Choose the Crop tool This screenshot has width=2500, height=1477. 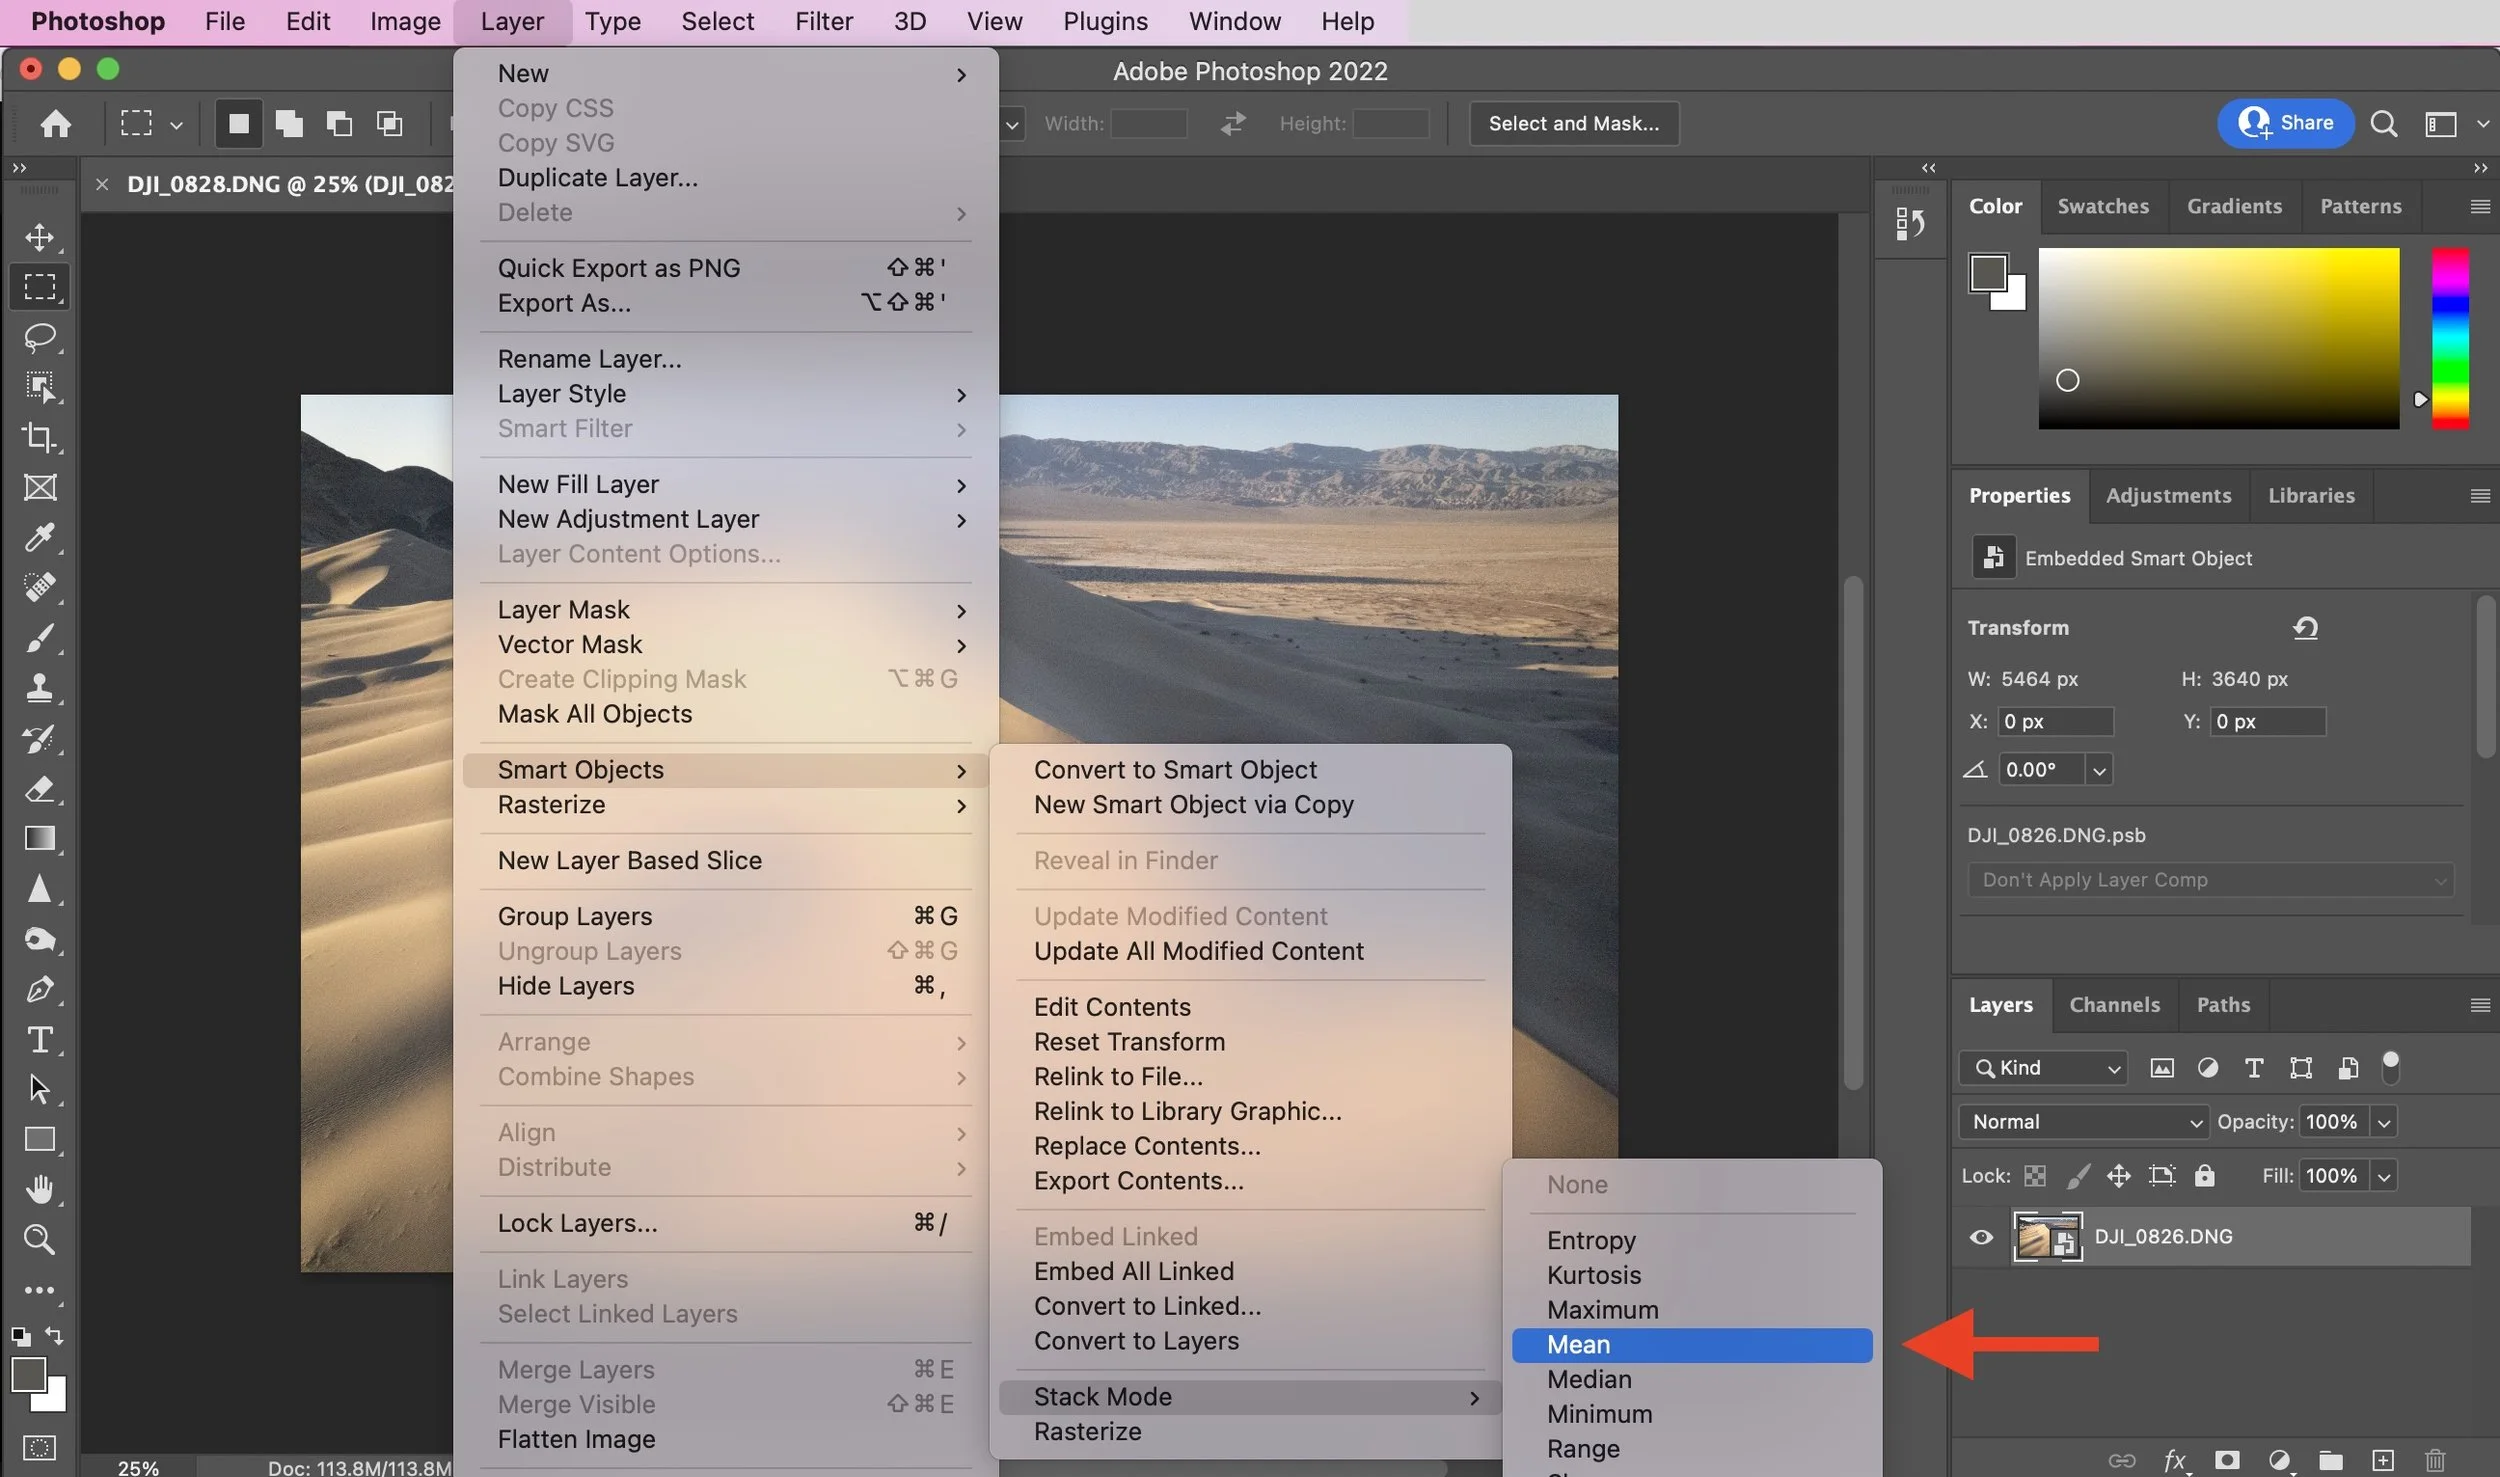[x=40, y=437]
